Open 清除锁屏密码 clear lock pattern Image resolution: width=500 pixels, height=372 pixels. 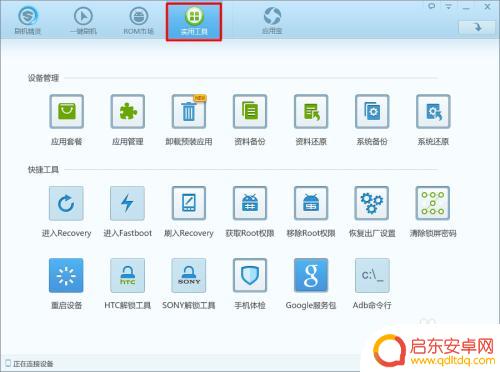[x=433, y=203]
